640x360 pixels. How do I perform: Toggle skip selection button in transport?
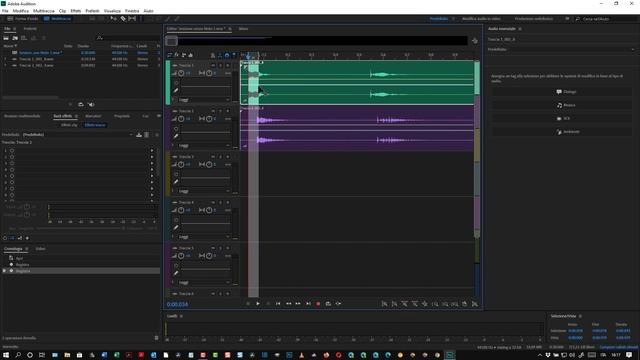[x=338, y=304]
